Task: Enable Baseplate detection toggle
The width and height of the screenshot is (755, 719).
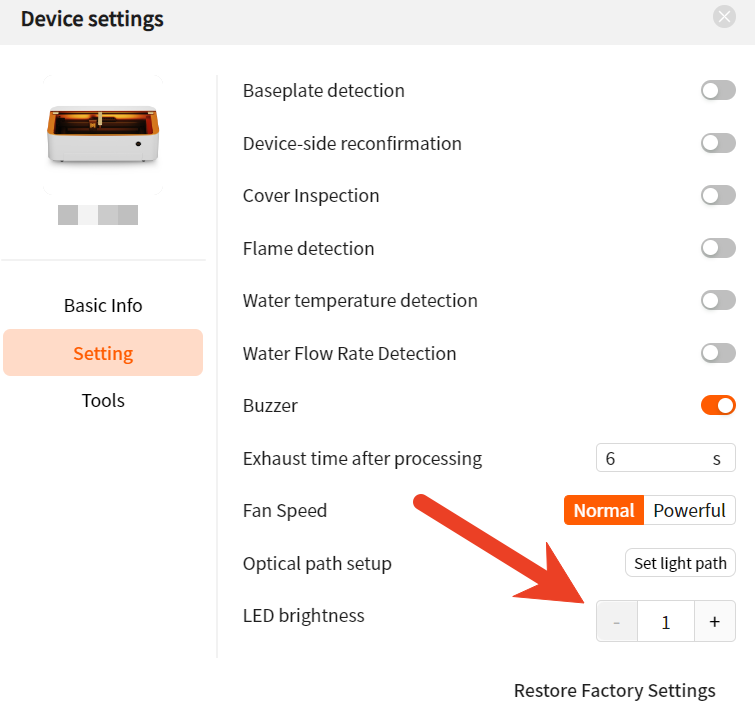Action: 718,91
